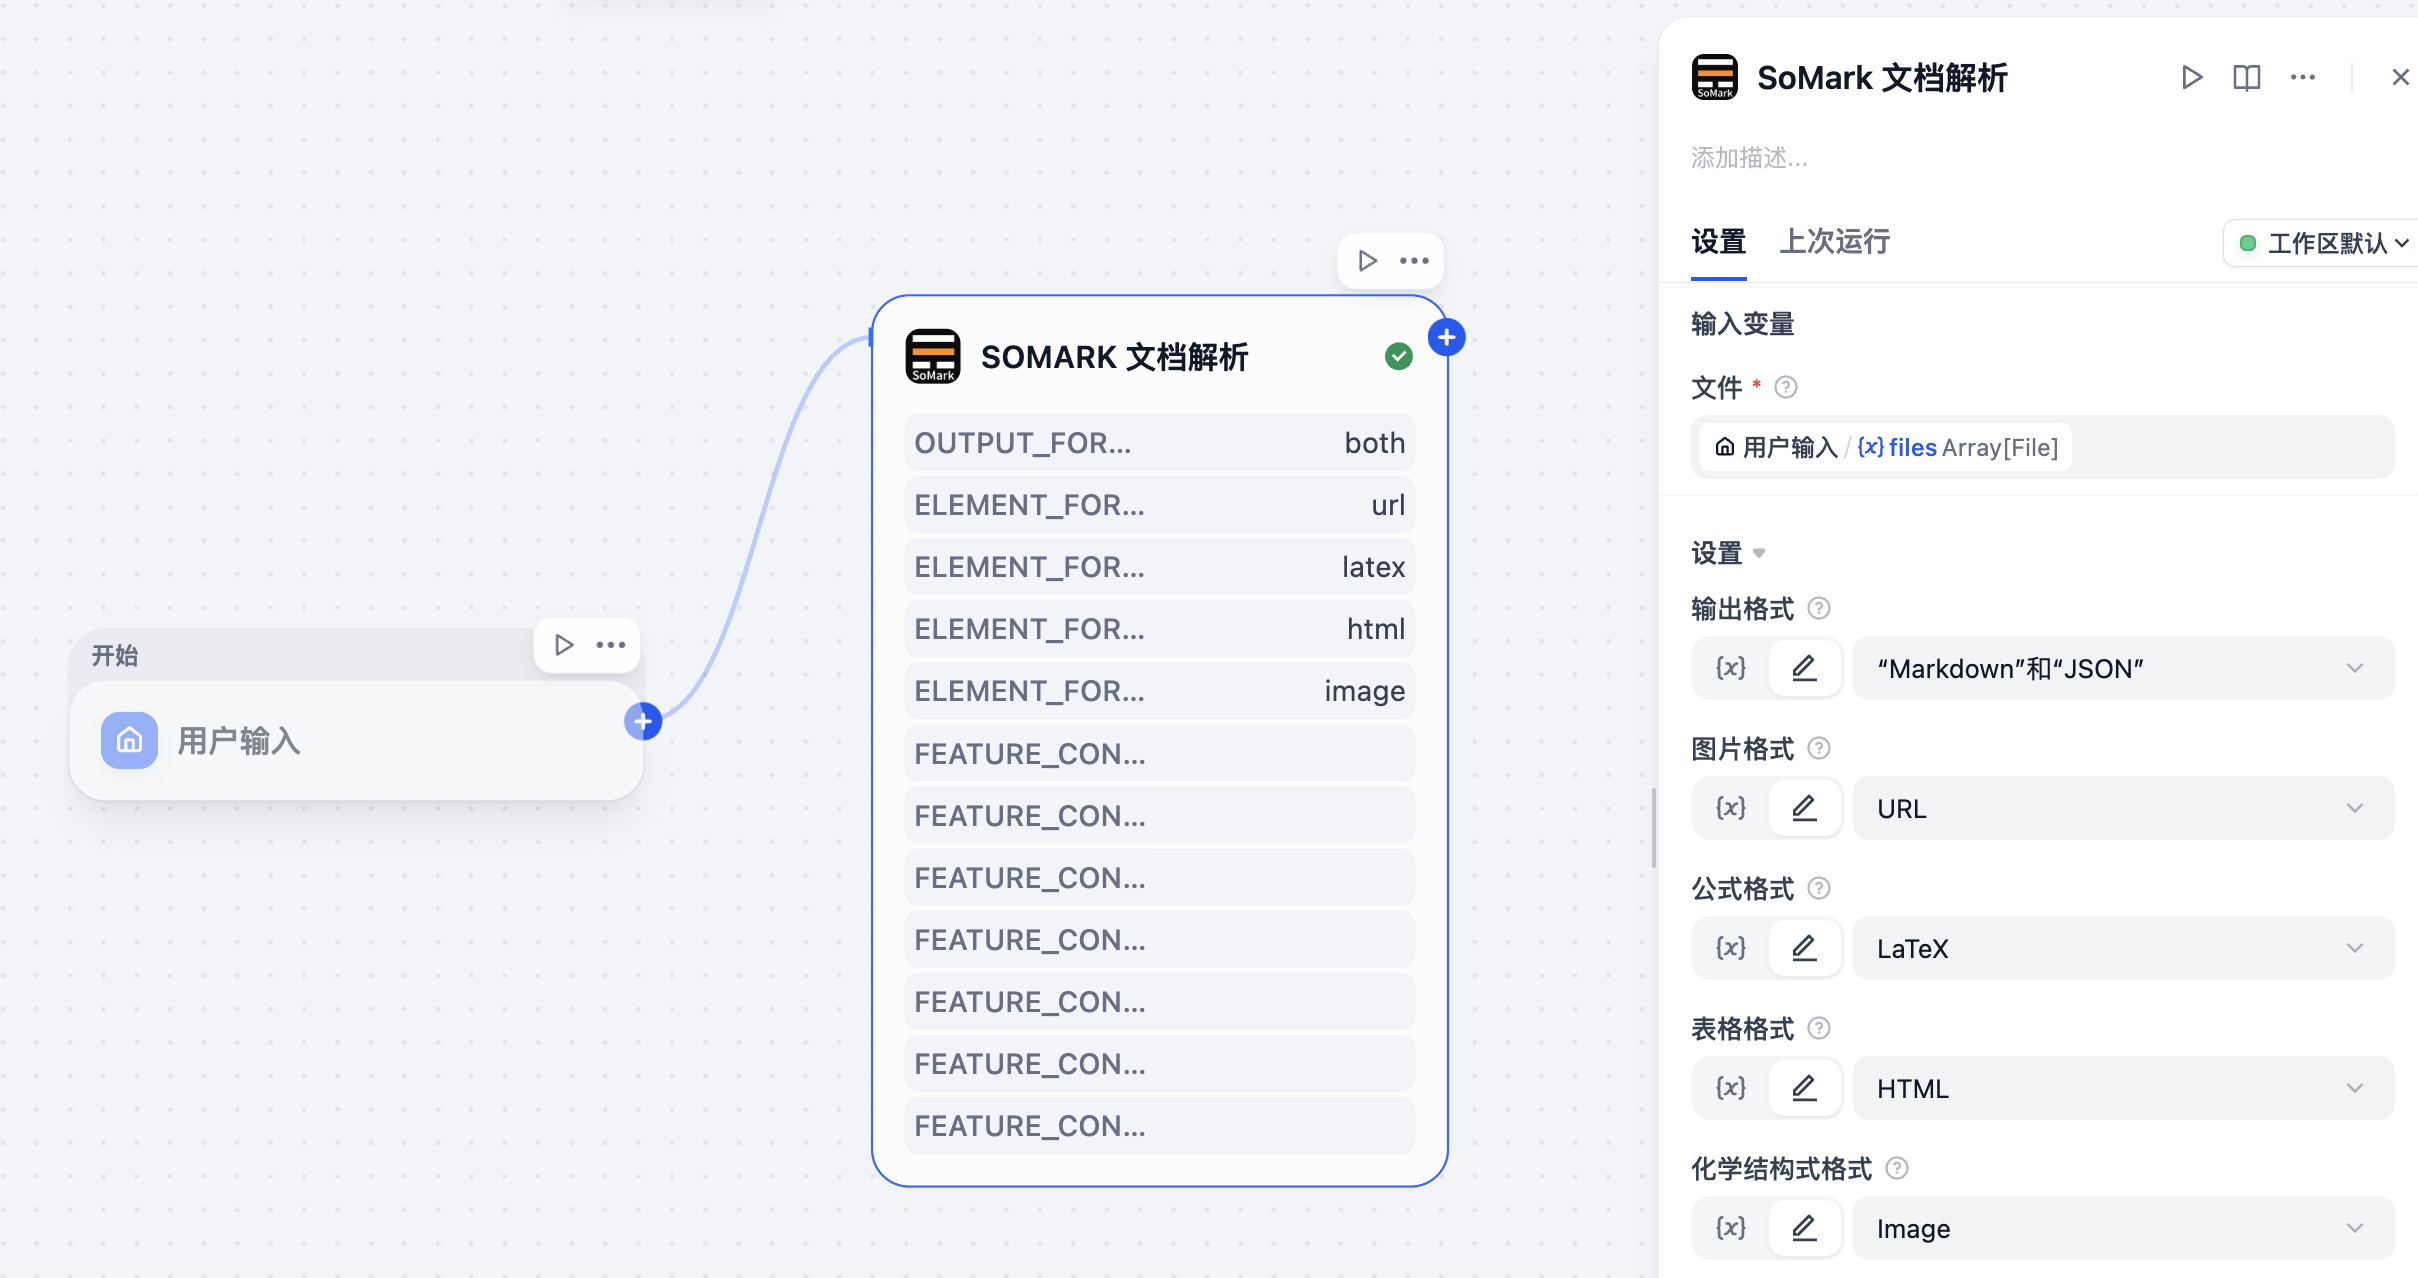Click the 添加描述 description field
Viewport: 2418px width, 1278px height.
click(1749, 158)
